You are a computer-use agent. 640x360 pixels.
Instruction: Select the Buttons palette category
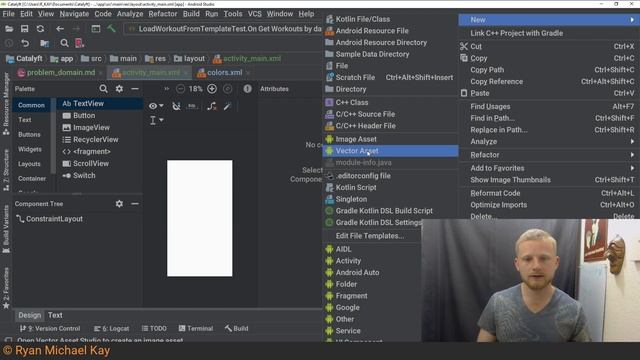29,135
